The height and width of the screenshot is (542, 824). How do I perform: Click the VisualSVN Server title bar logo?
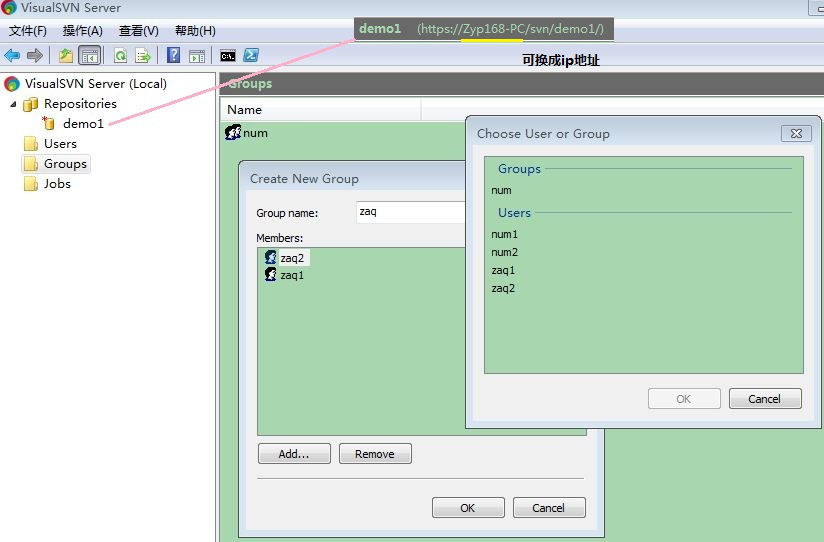point(8,7)
